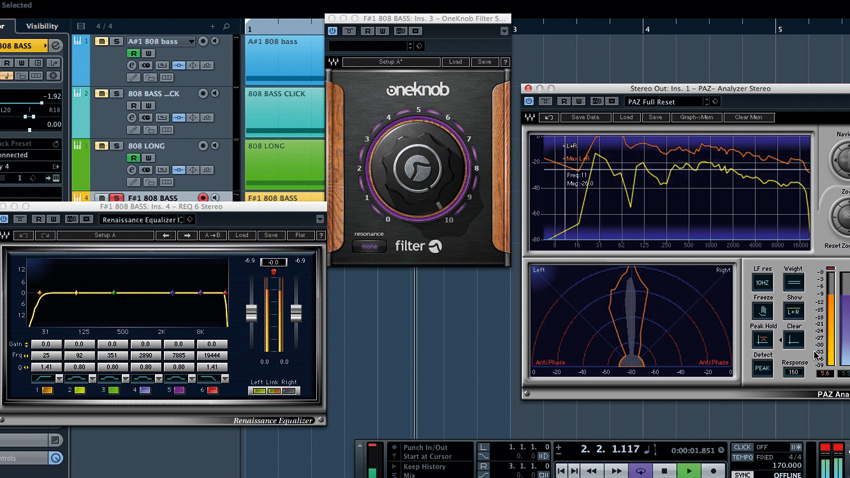Mute the A#1 808 bass track
850x478 pixels.
101,41
